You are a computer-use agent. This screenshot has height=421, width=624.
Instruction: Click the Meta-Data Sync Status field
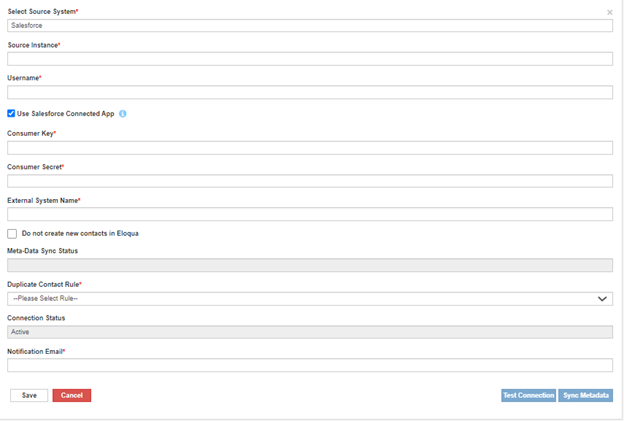pyautogui.click(x=310, y=265)
